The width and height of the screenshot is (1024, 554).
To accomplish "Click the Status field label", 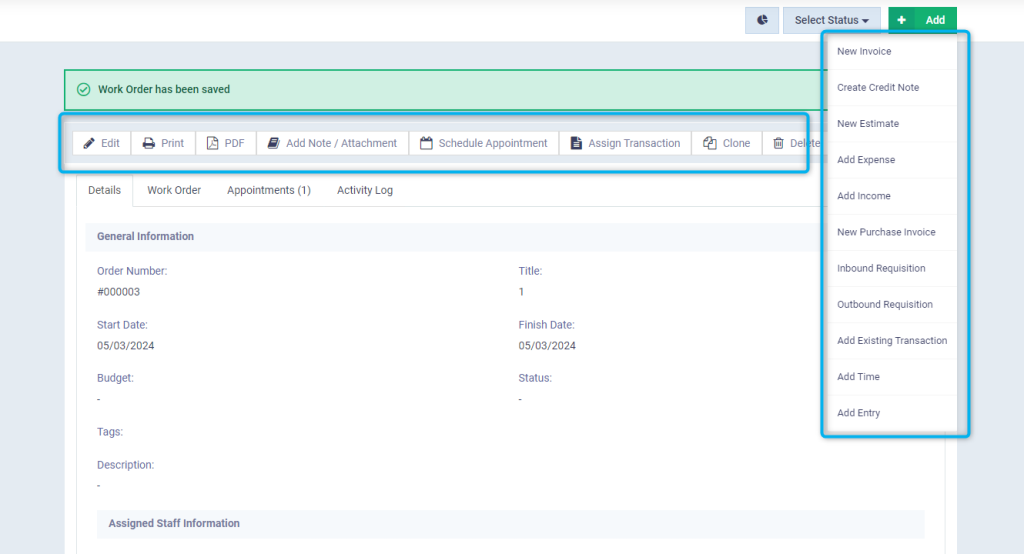I will click(x=535, y=378).
